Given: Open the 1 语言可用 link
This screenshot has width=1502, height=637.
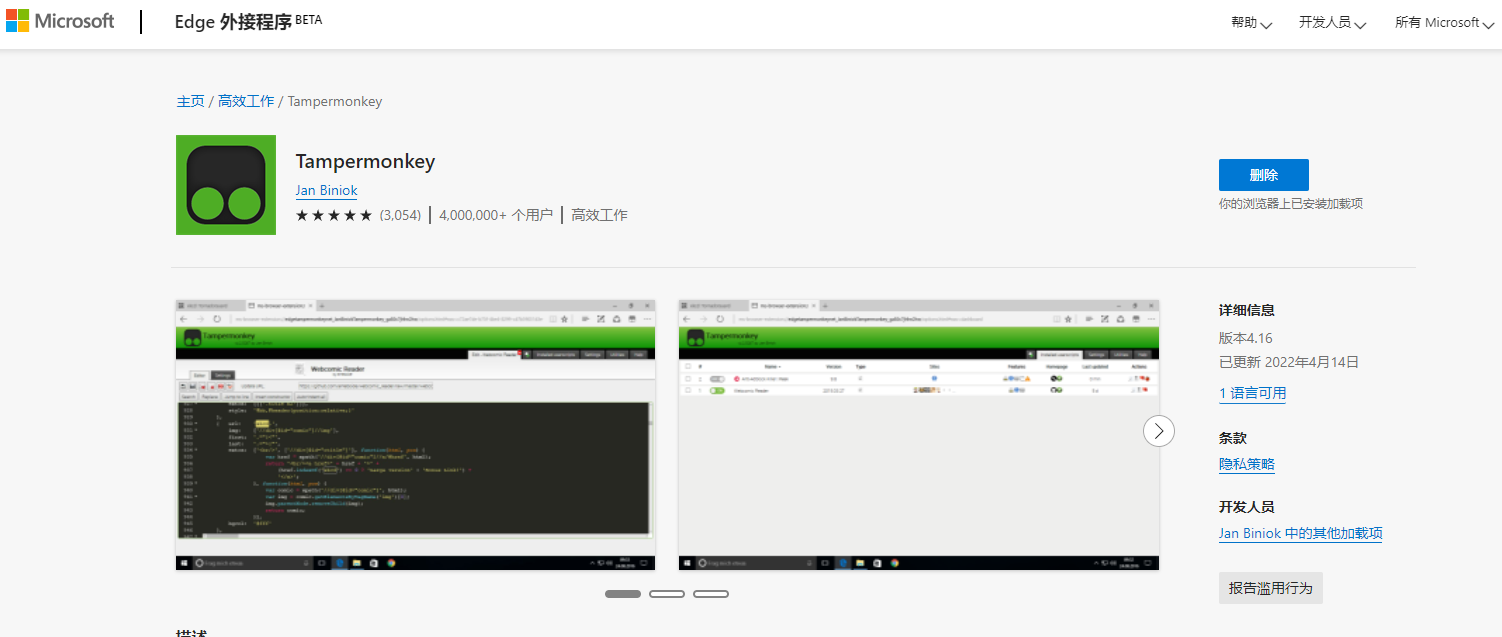Looking at the screenshot, I should [1253, 393].
